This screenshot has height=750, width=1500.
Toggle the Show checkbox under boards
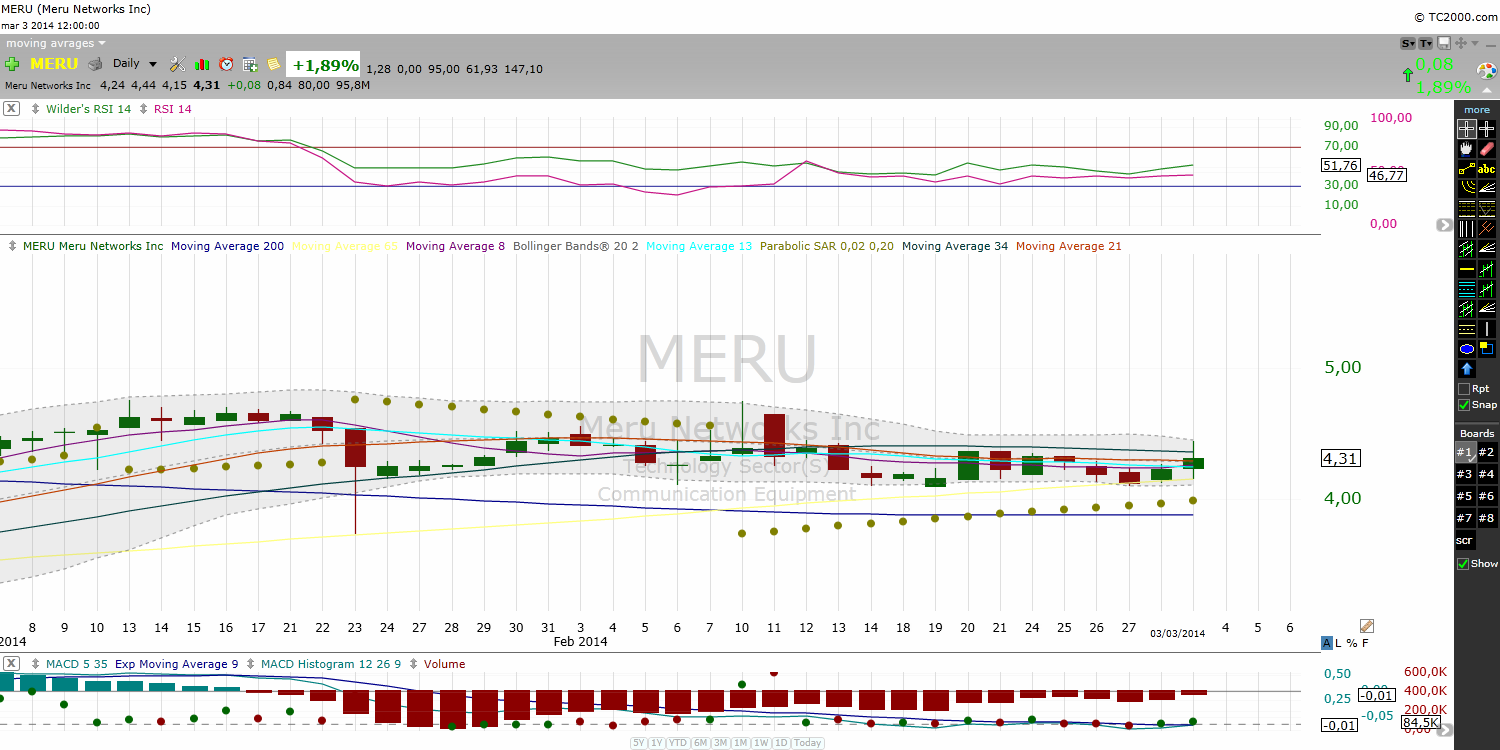(1464, 563)
